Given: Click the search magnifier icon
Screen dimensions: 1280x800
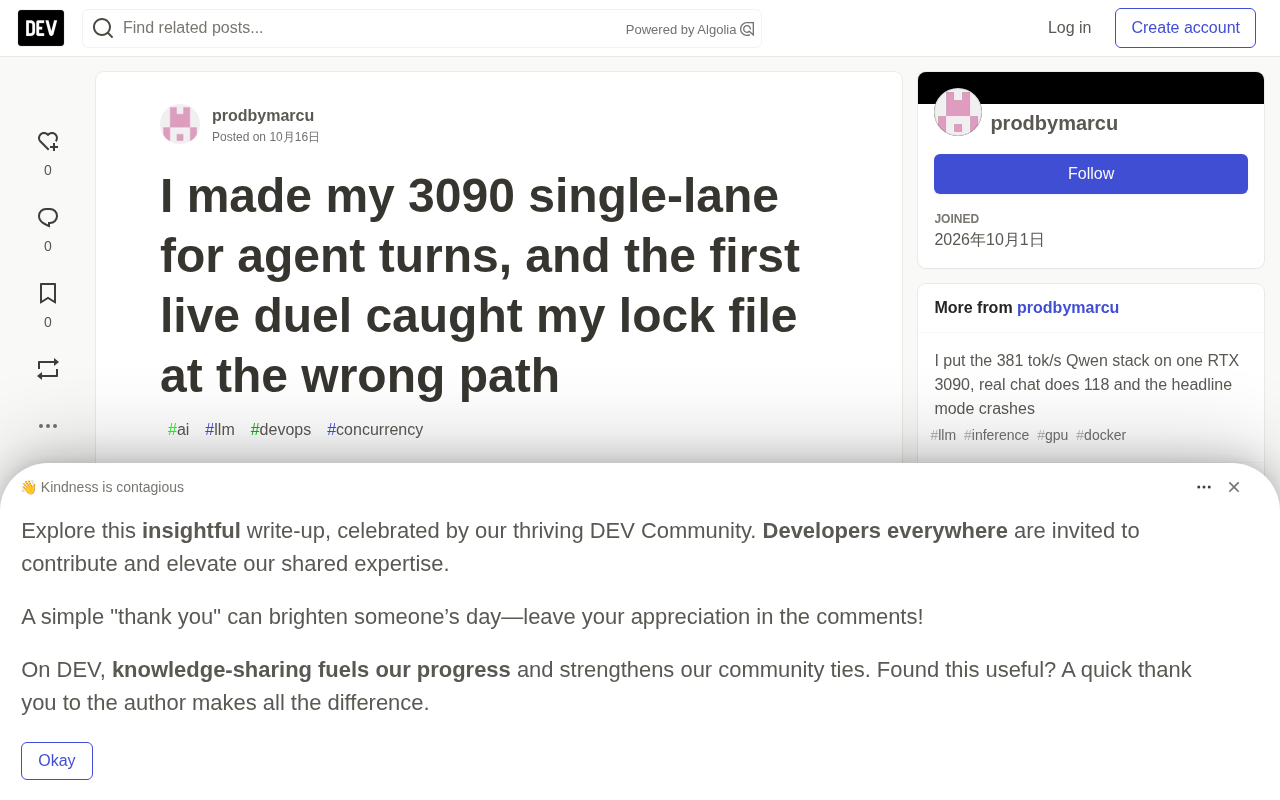Looking at the screenshot, I should click(x=103, y=28).
